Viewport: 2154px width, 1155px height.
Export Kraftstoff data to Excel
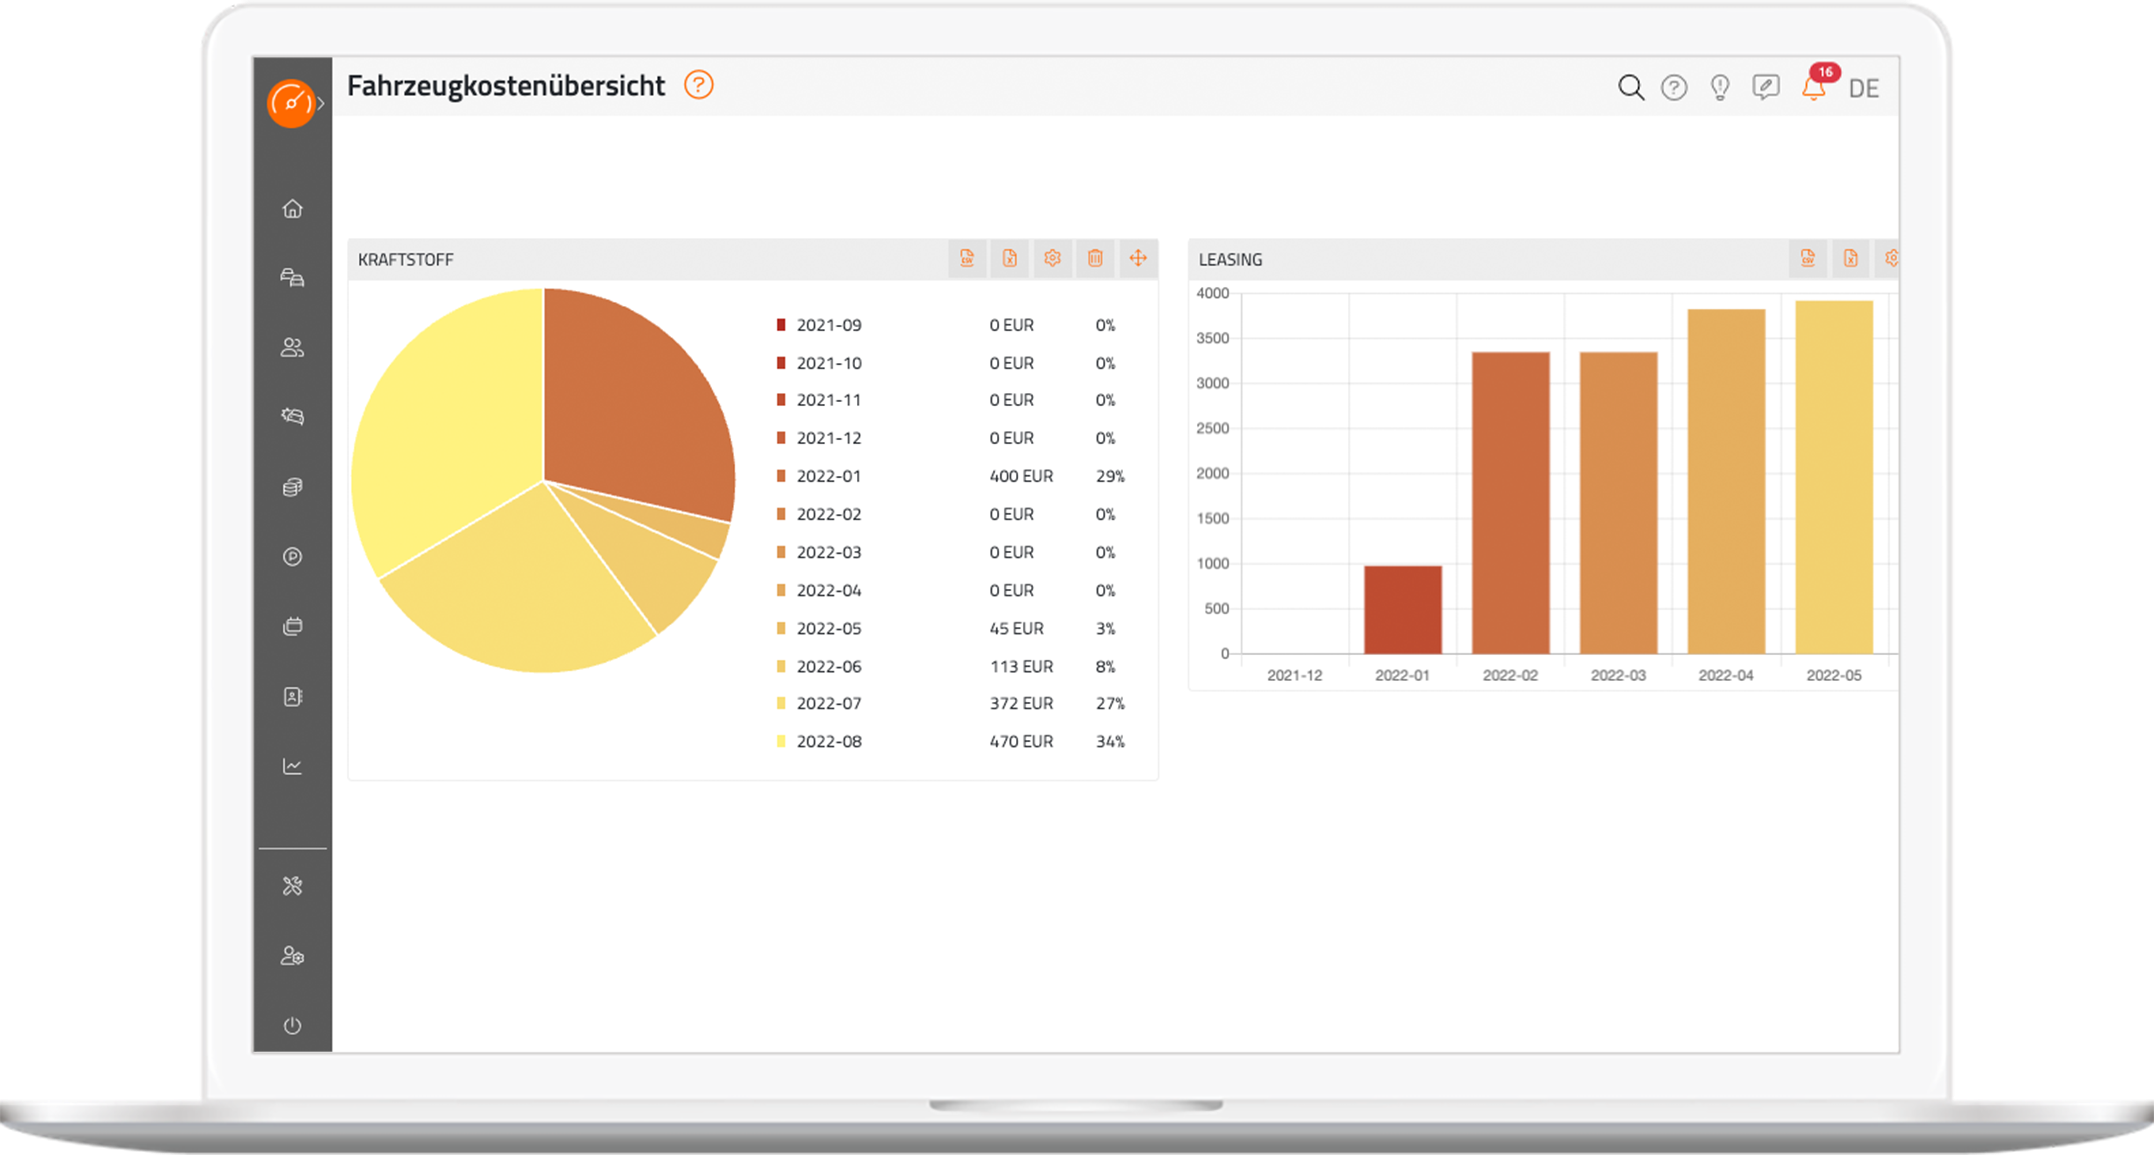[x=1009, y=259]
